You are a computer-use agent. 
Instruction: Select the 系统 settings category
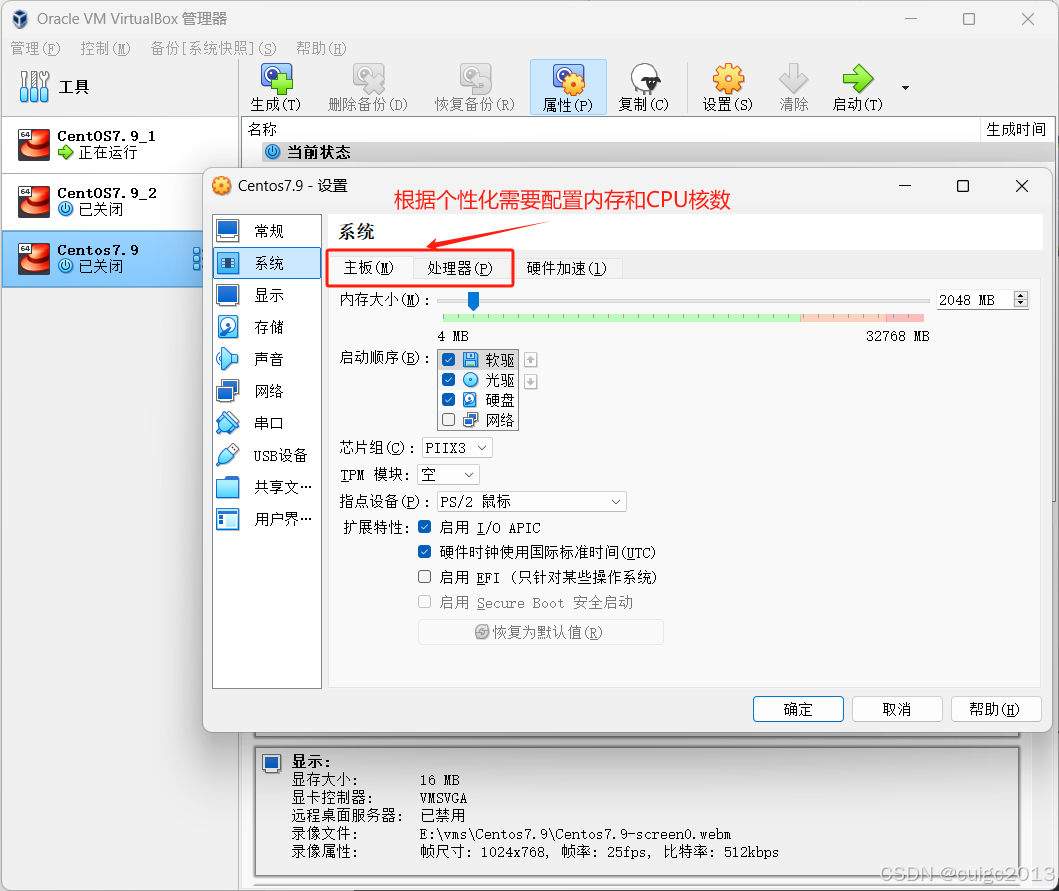pyautogui.click(x=267, y=263)
